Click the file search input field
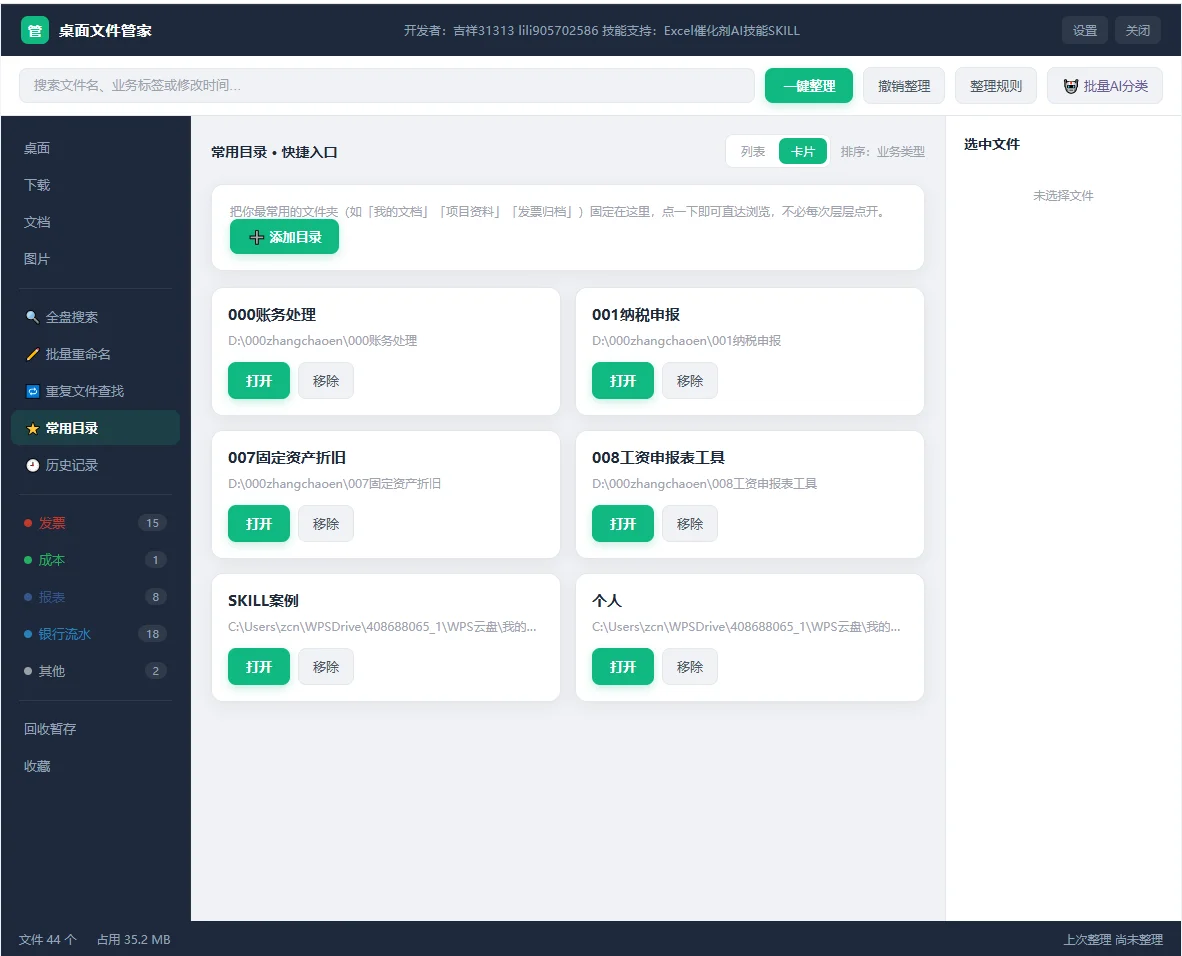Viewport: 1182px width, 956px height. click(x=387, y=86)
